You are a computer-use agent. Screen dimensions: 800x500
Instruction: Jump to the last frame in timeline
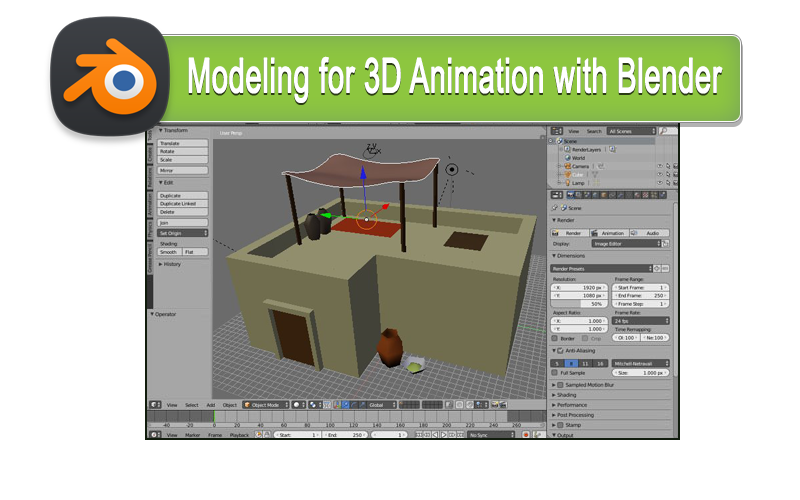460,435
